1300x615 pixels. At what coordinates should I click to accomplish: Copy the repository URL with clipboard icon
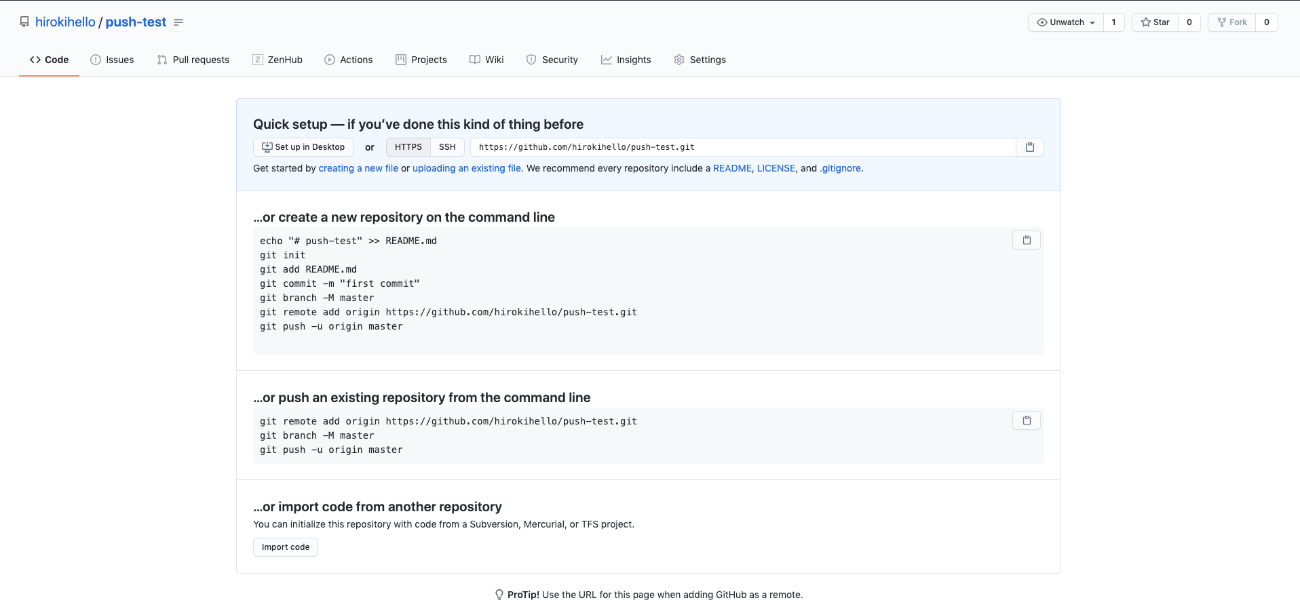(x=1029, y=147)
